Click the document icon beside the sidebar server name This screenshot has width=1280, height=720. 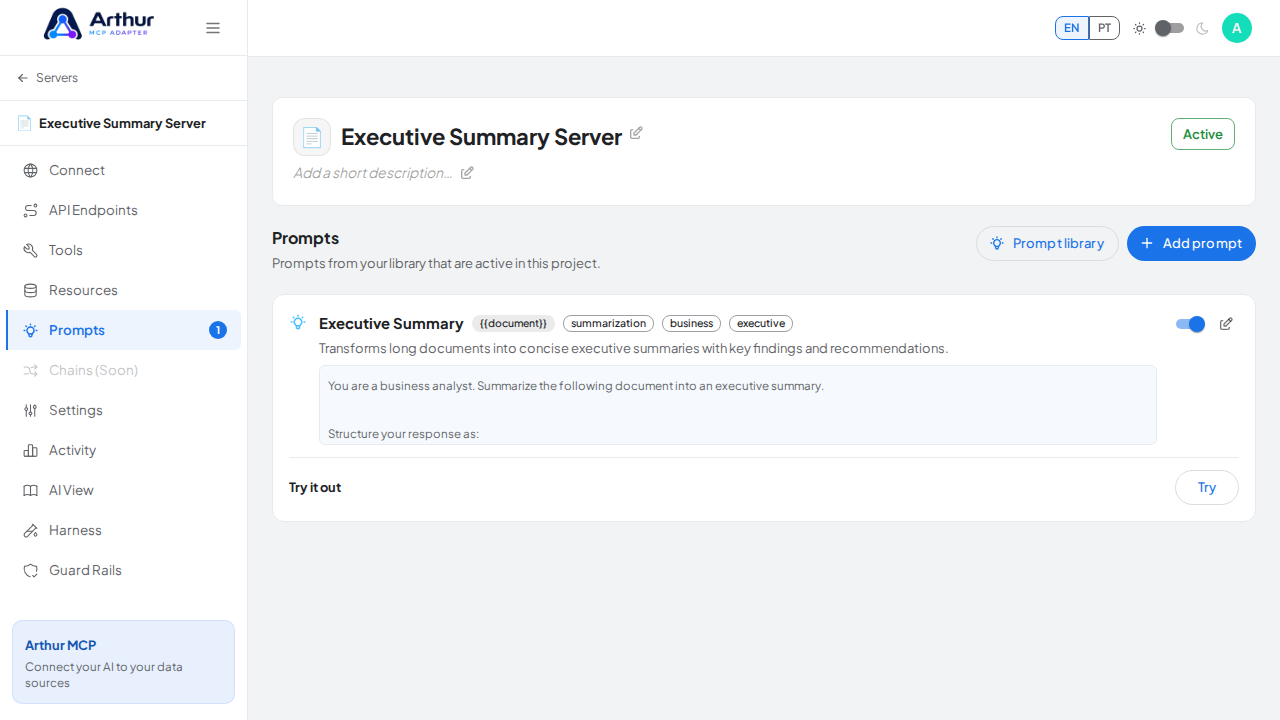(24, 123)
